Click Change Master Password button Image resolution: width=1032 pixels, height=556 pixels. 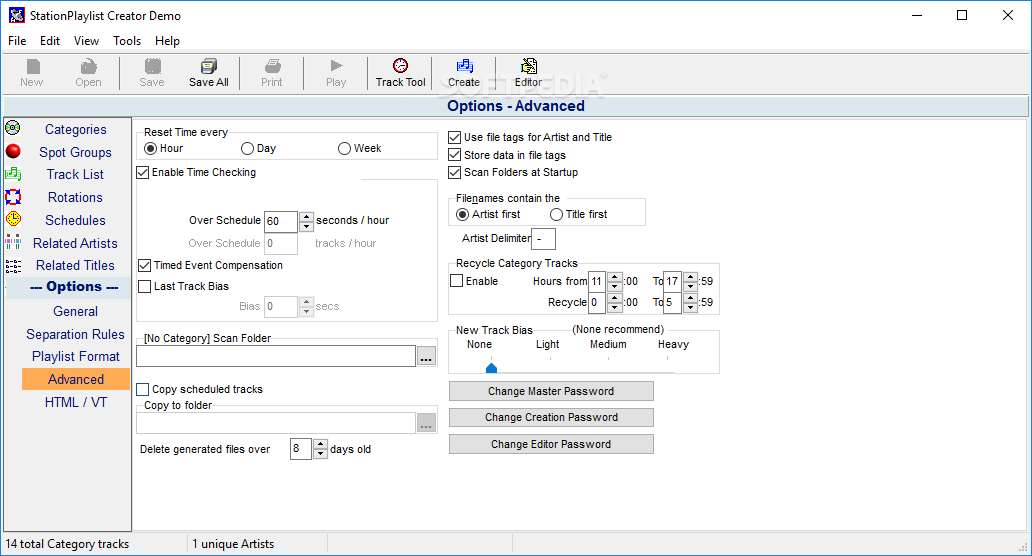click(552, 391)
